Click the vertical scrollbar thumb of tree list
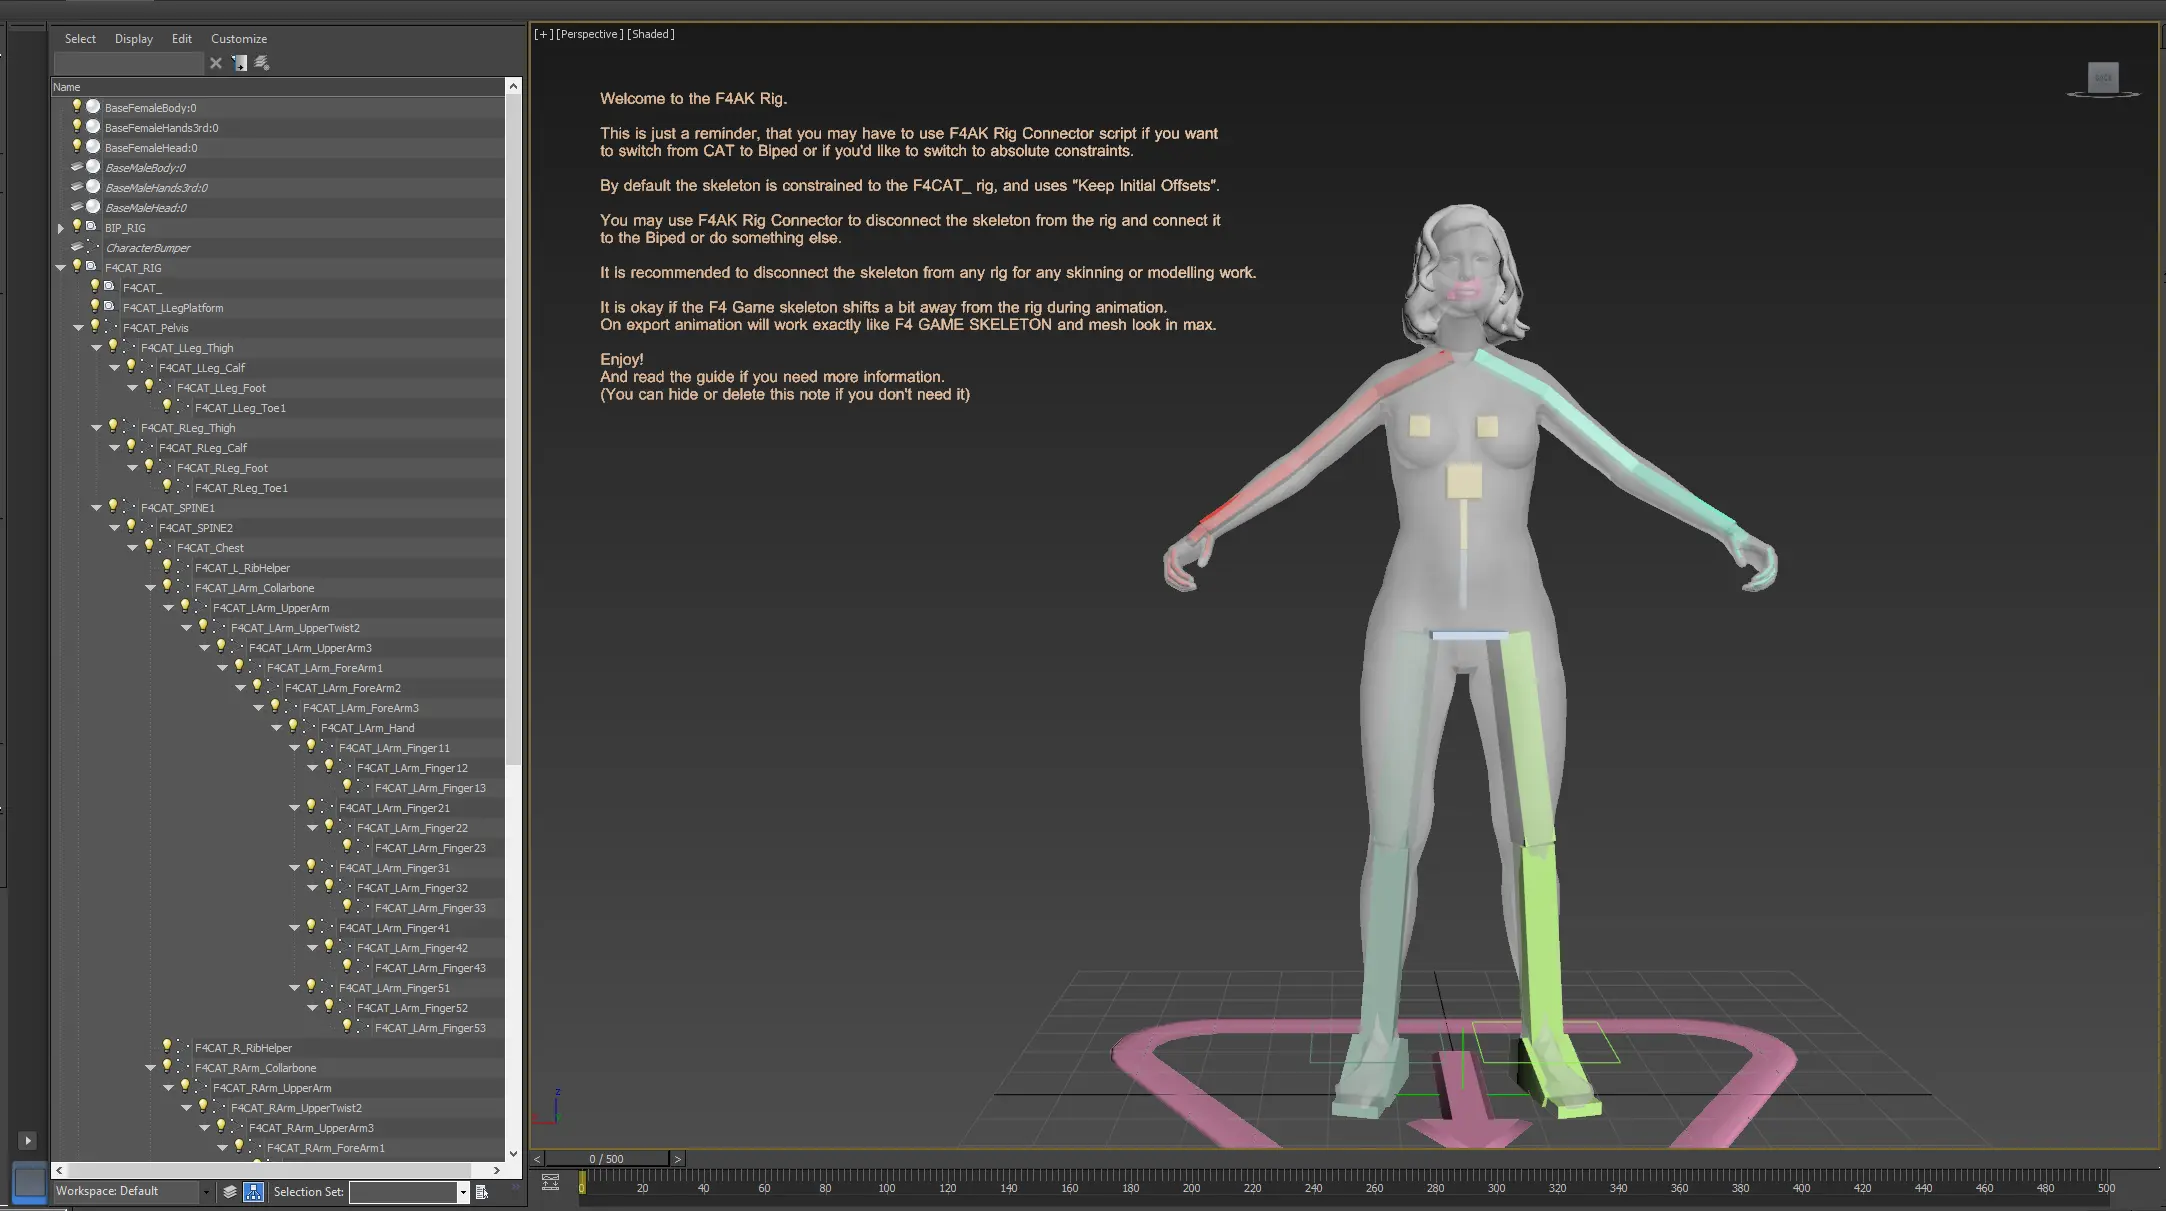 click(x=514, y=430)
